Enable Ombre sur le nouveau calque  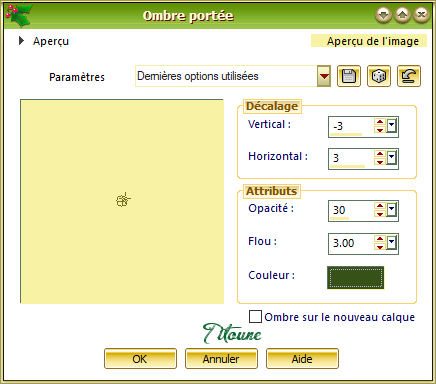255,317
